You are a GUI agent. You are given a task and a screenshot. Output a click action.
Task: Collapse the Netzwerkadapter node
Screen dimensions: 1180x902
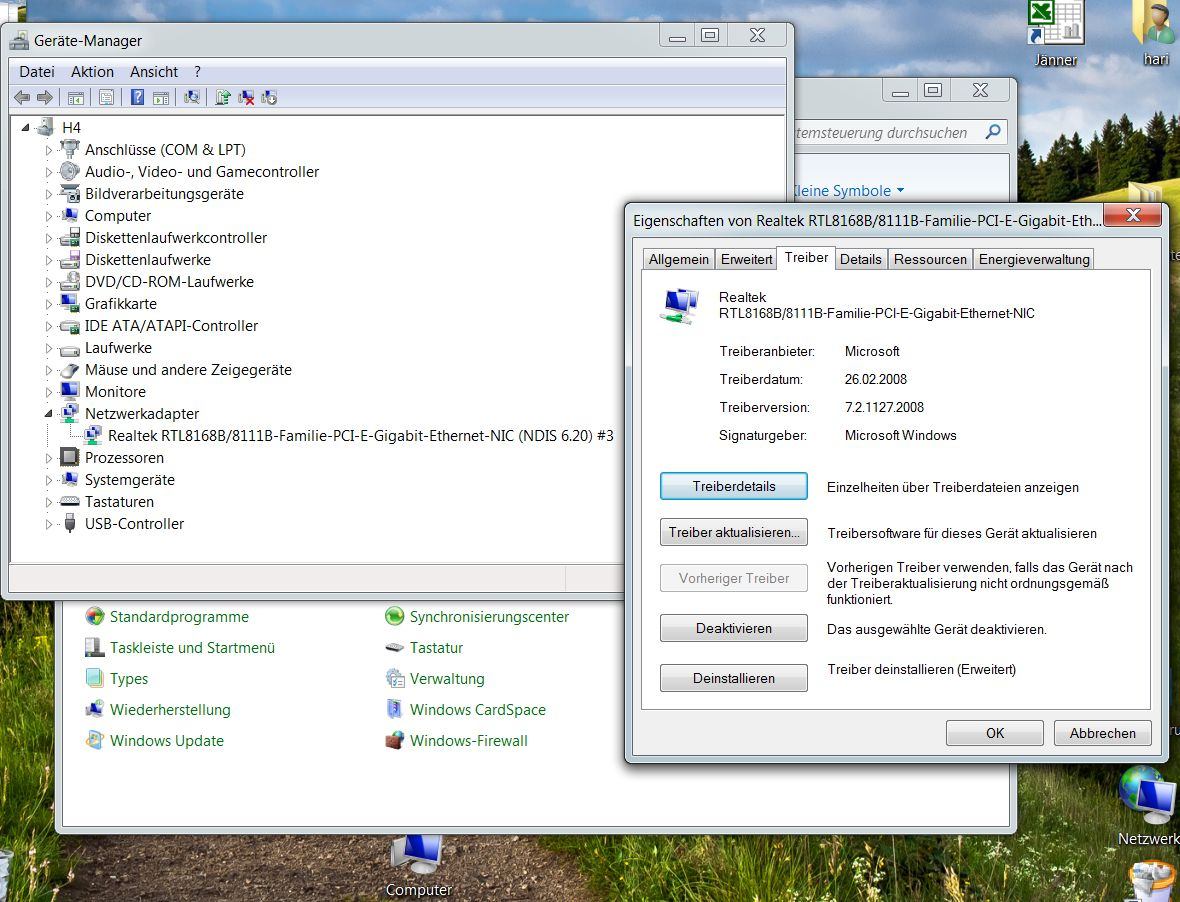pyautogui.click(x=48, y=414)
